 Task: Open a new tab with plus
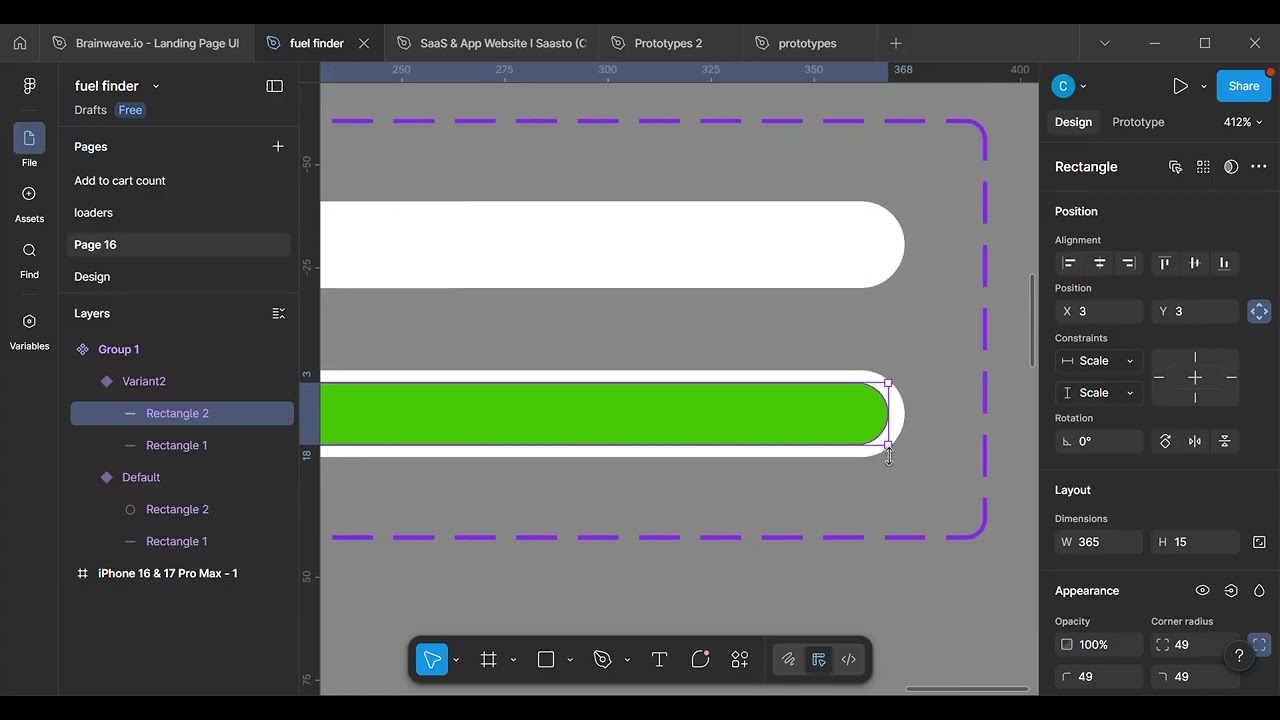coord(896,43)
